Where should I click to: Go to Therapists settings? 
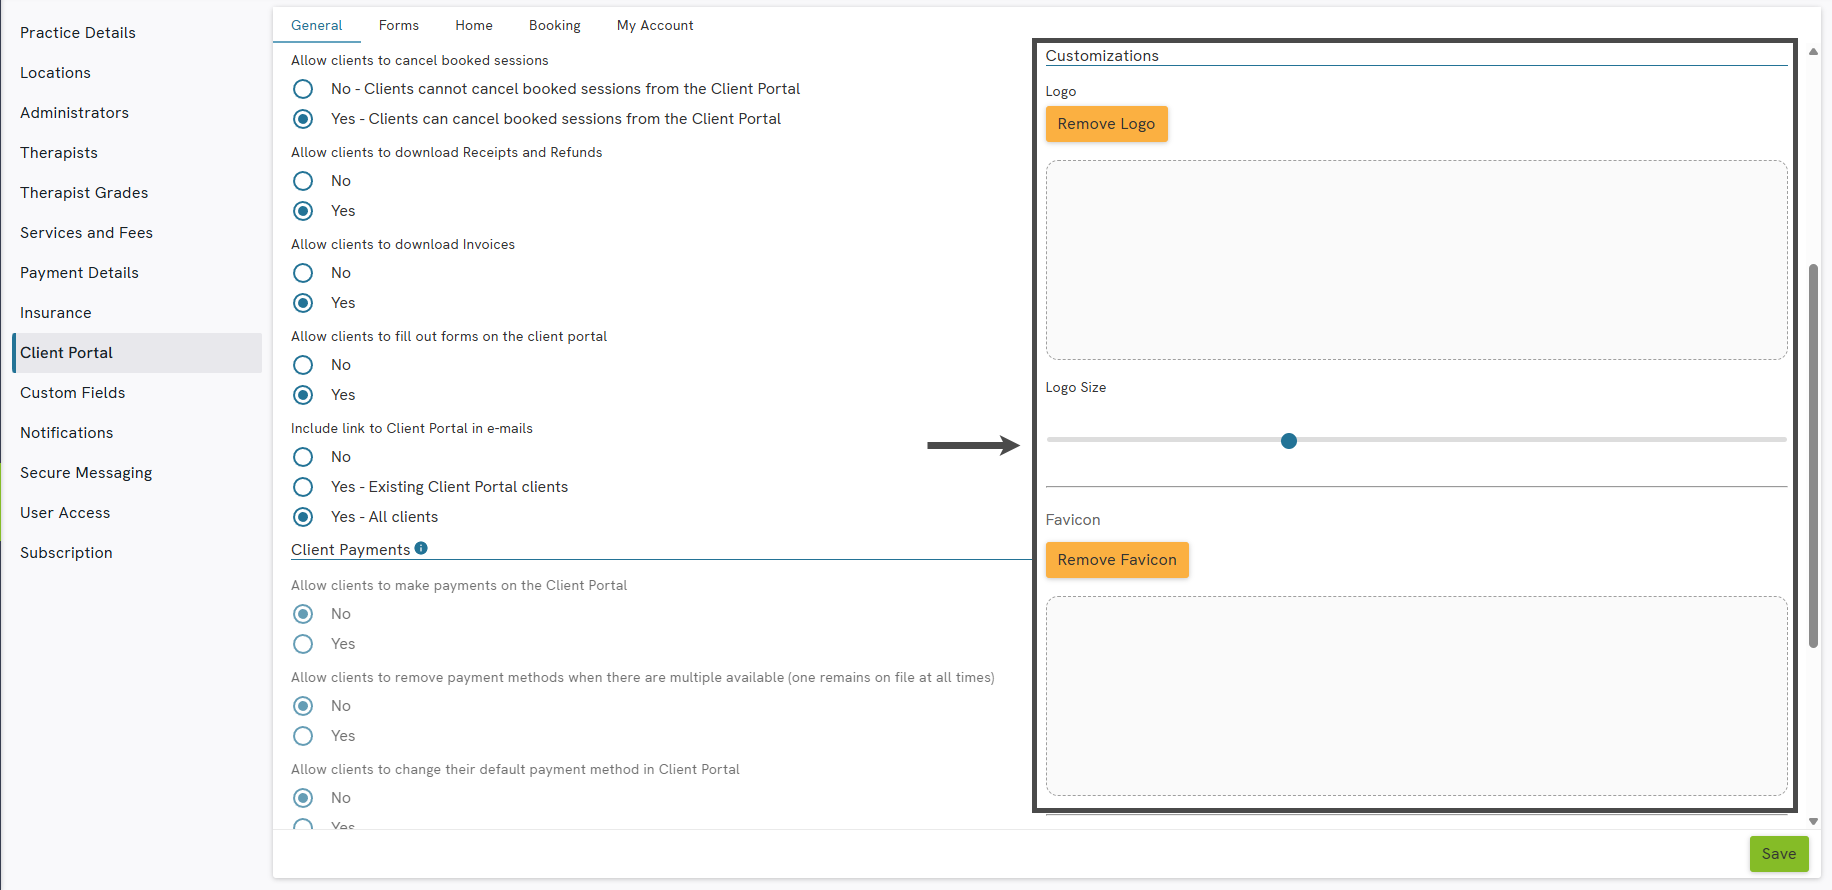137,153
